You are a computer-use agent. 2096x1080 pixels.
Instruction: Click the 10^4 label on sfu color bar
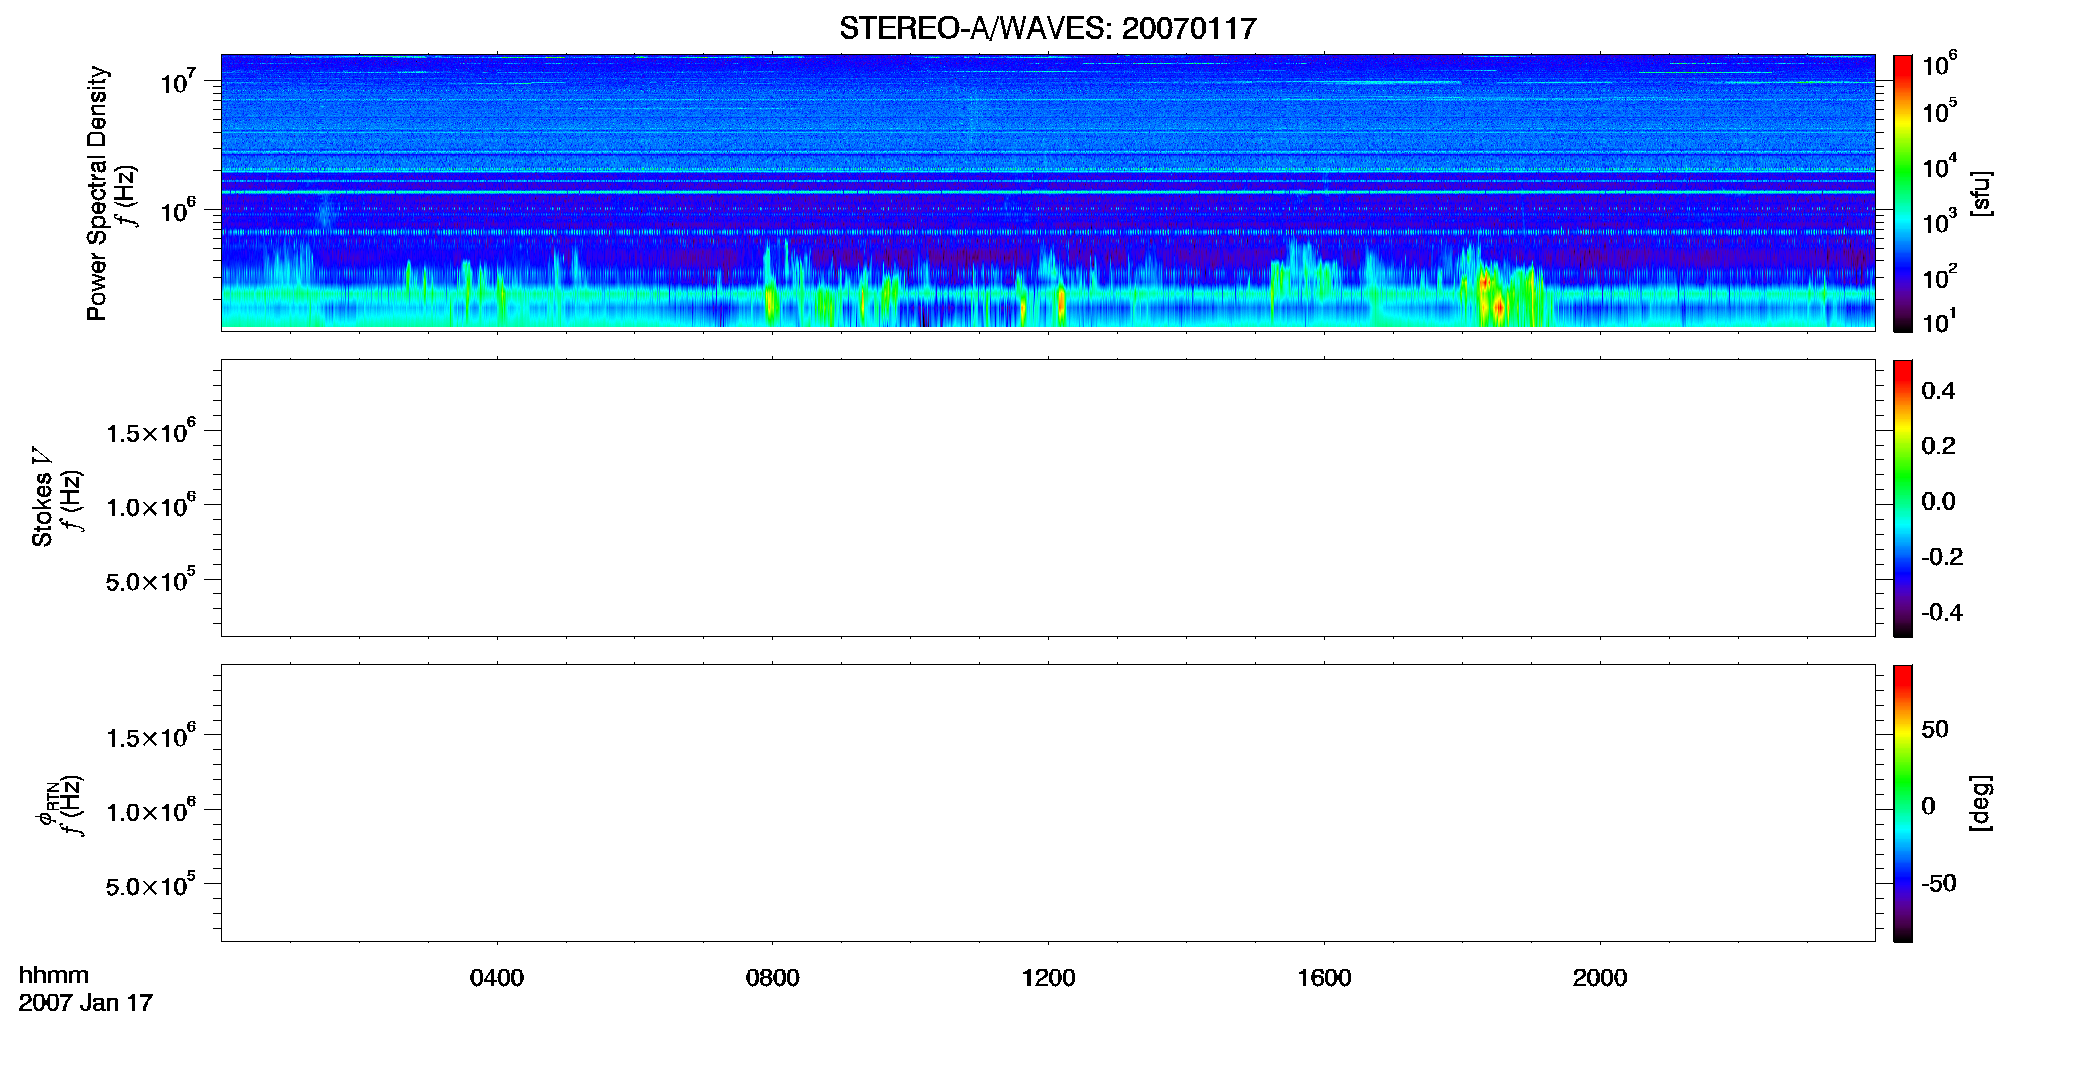(1940, 165)
